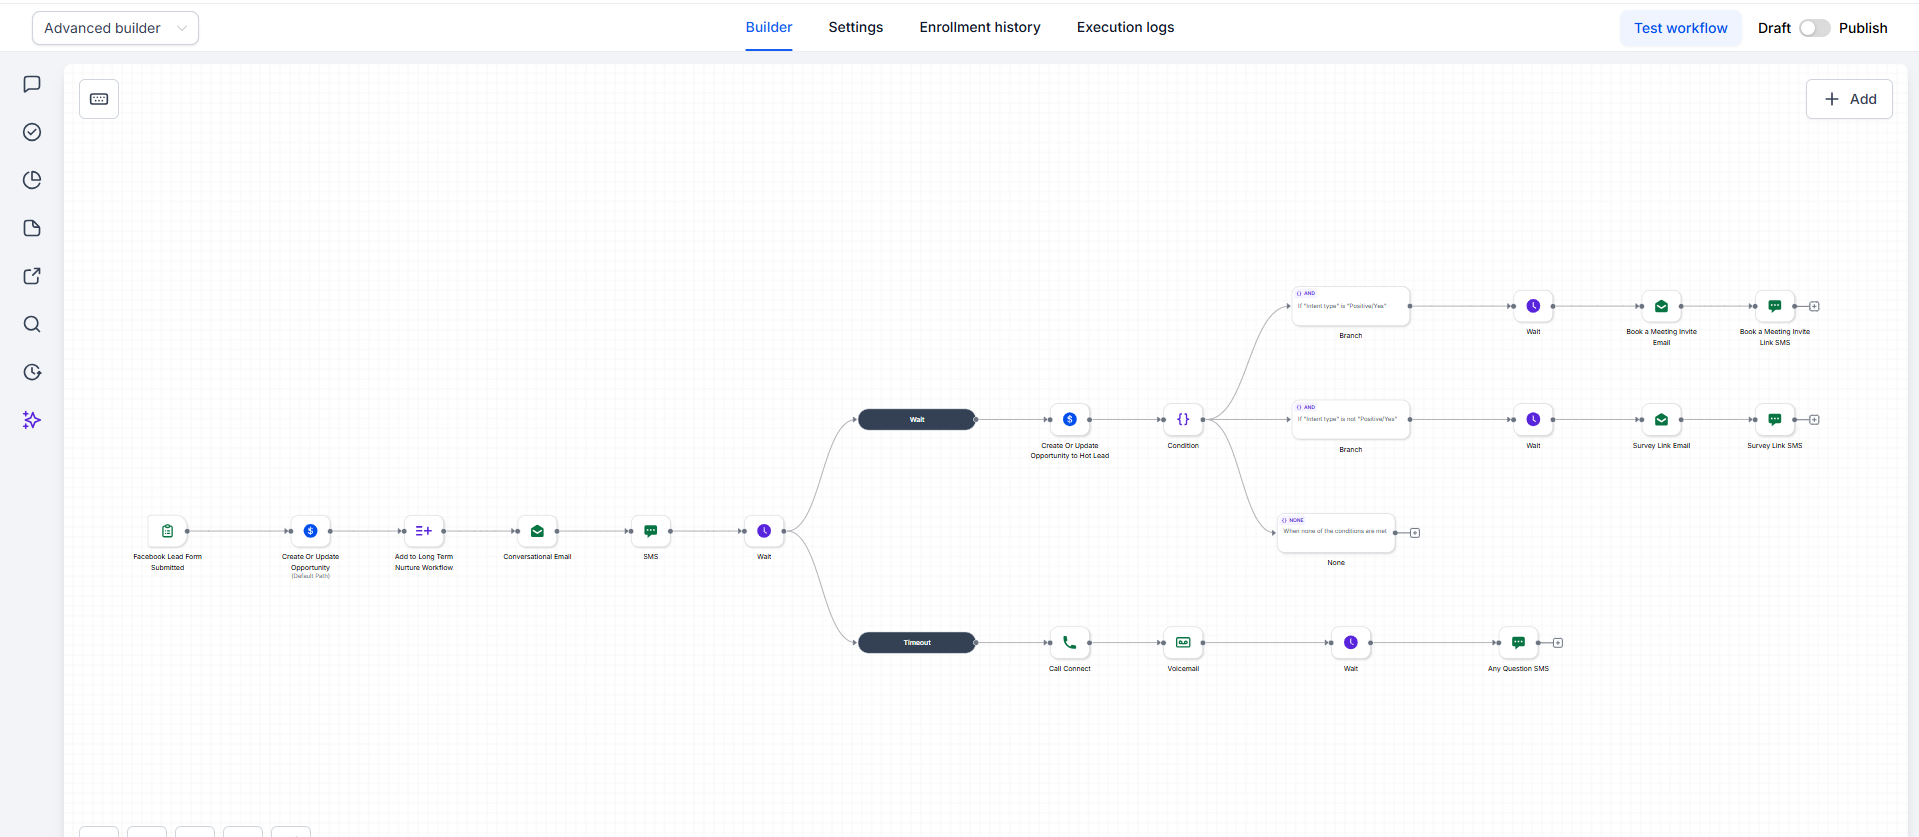Screen dimensions: 1919x837
Task: Open Create Or Update Opportunity to Hot Lead node
Action: coord(1070,419)
